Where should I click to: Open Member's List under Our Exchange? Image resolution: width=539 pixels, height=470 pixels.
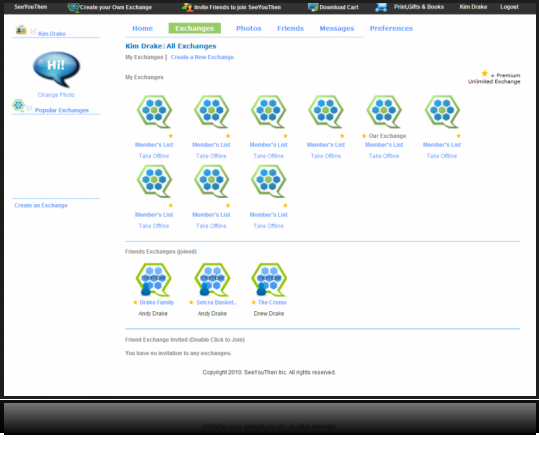384,145
